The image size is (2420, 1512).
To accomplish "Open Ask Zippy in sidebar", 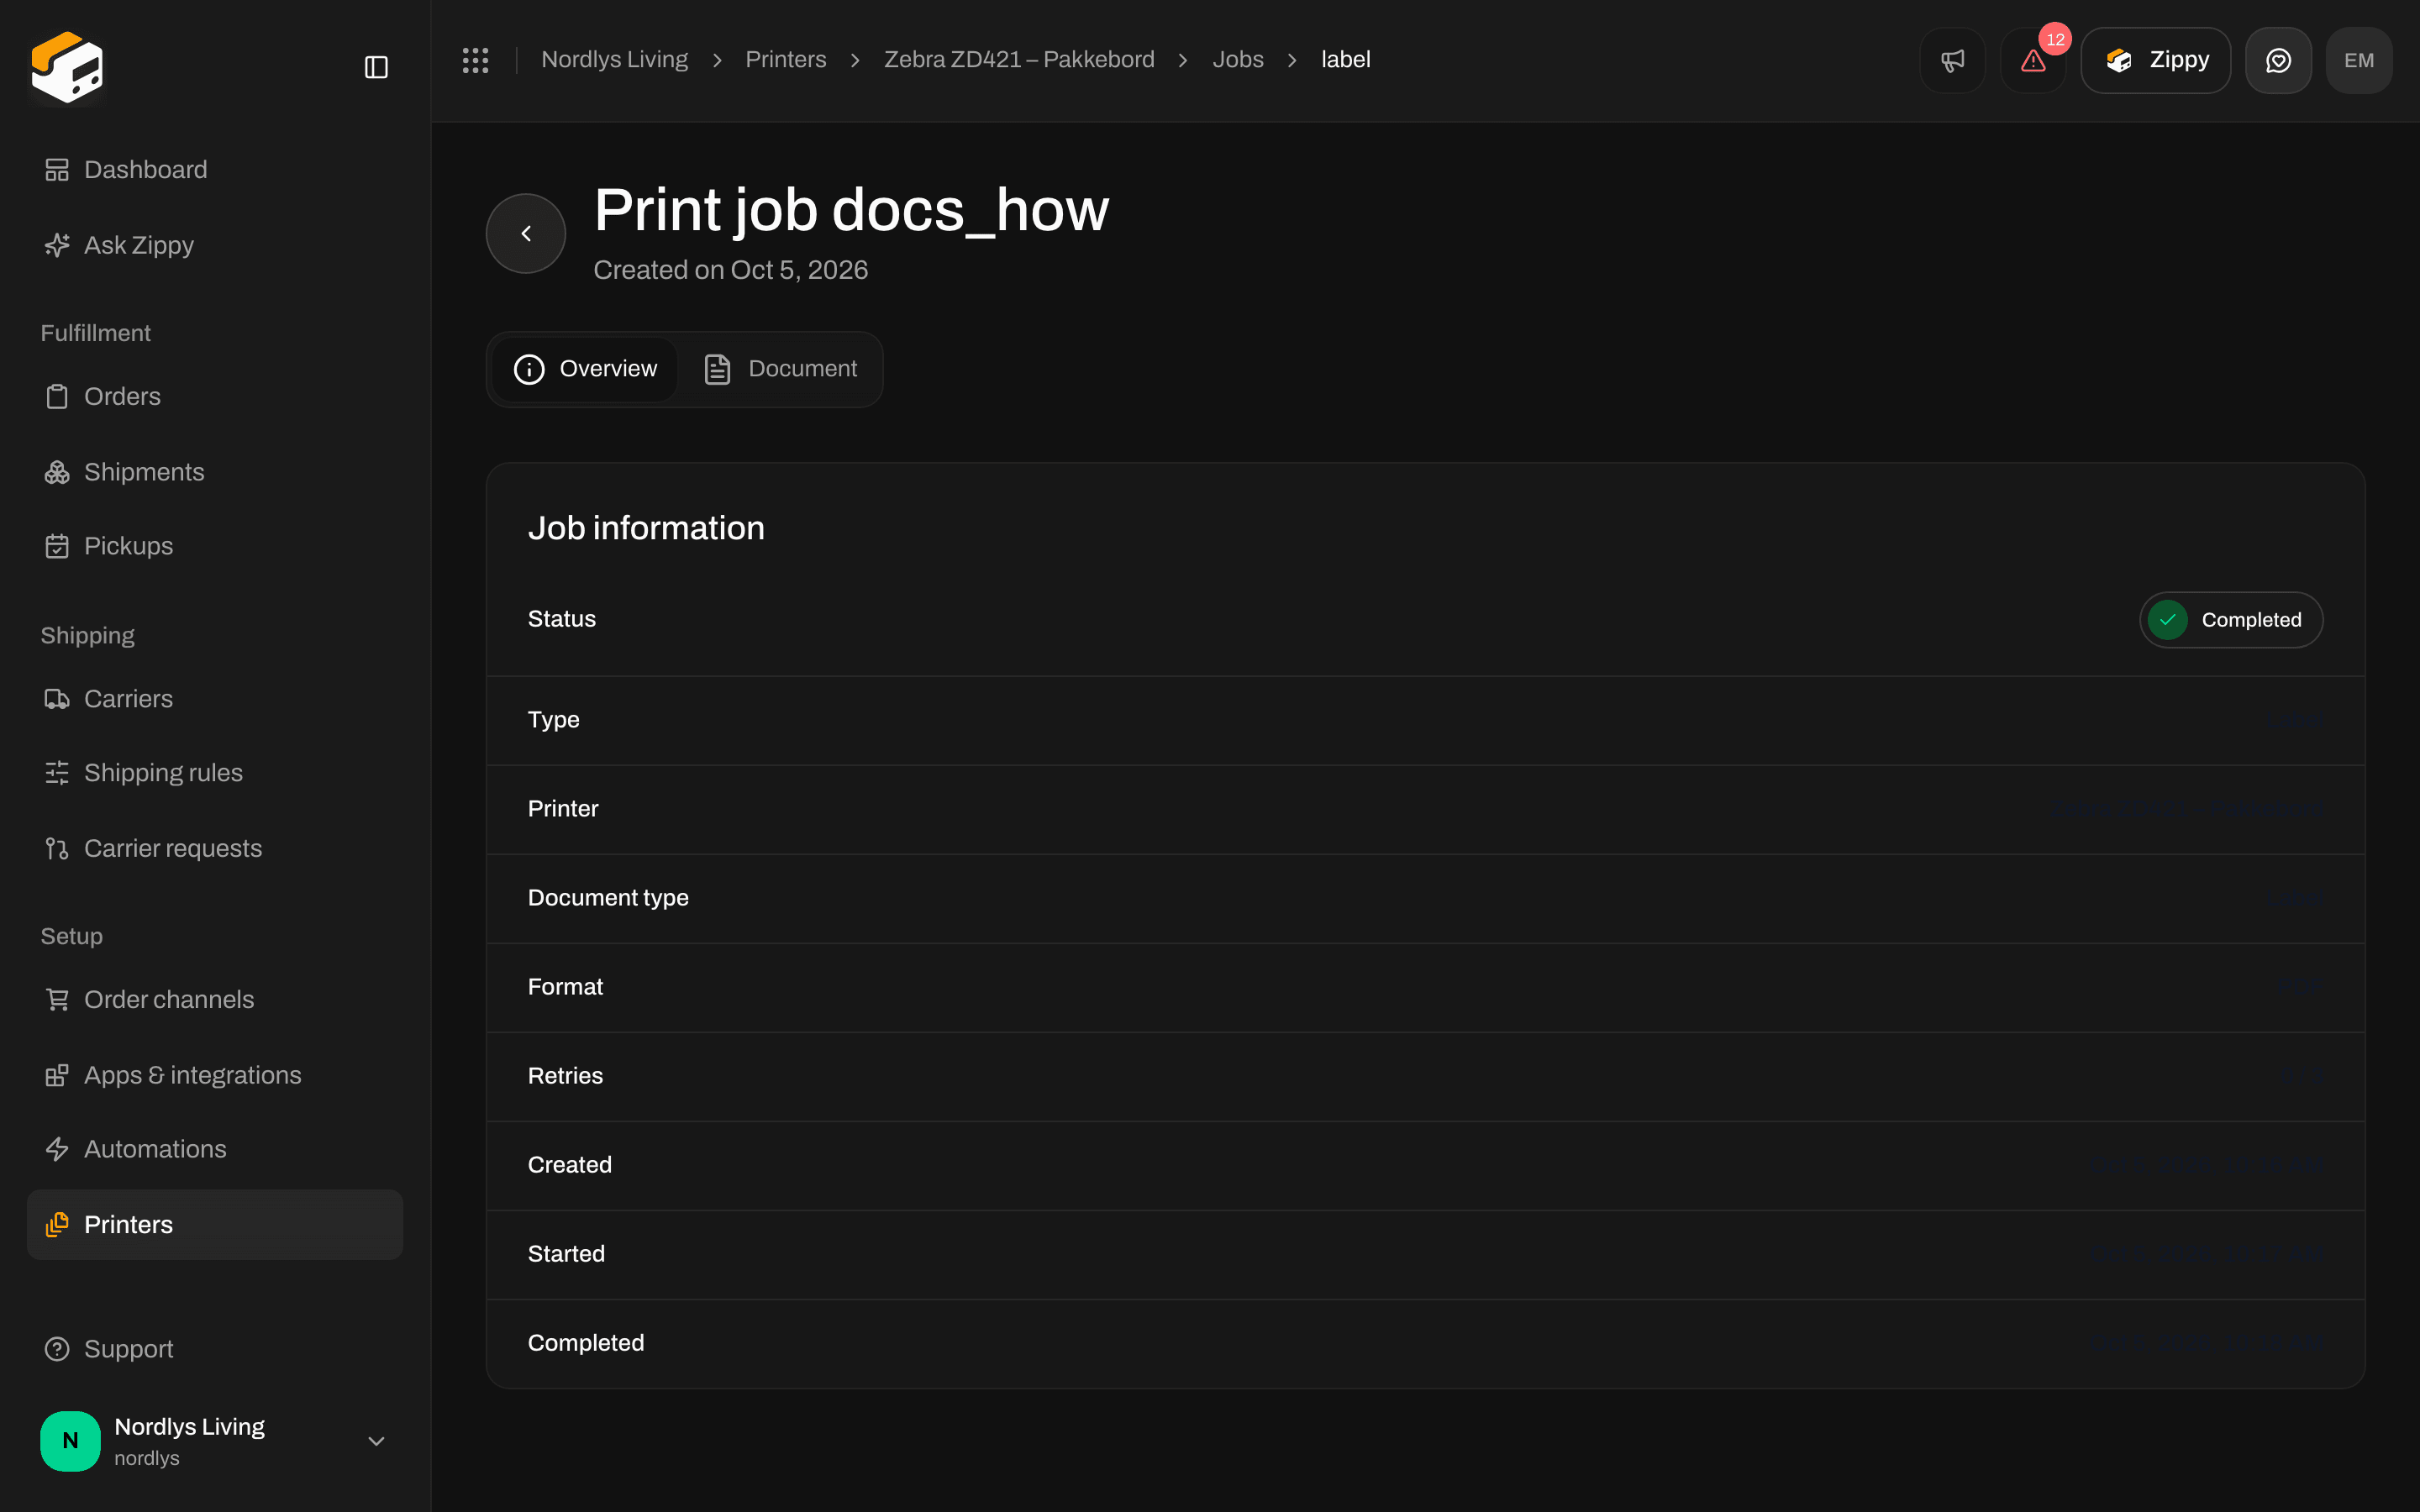I will point(215,245).
